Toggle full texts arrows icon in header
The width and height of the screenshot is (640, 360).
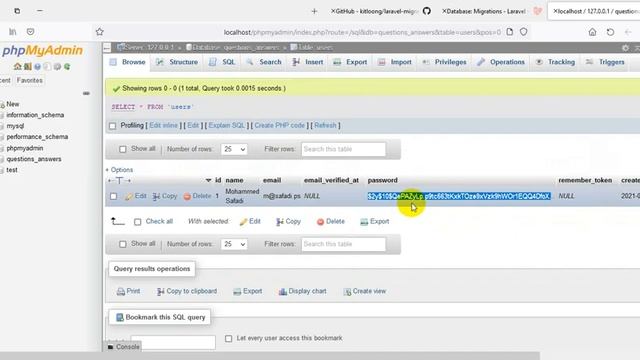(x=119, y=180)
